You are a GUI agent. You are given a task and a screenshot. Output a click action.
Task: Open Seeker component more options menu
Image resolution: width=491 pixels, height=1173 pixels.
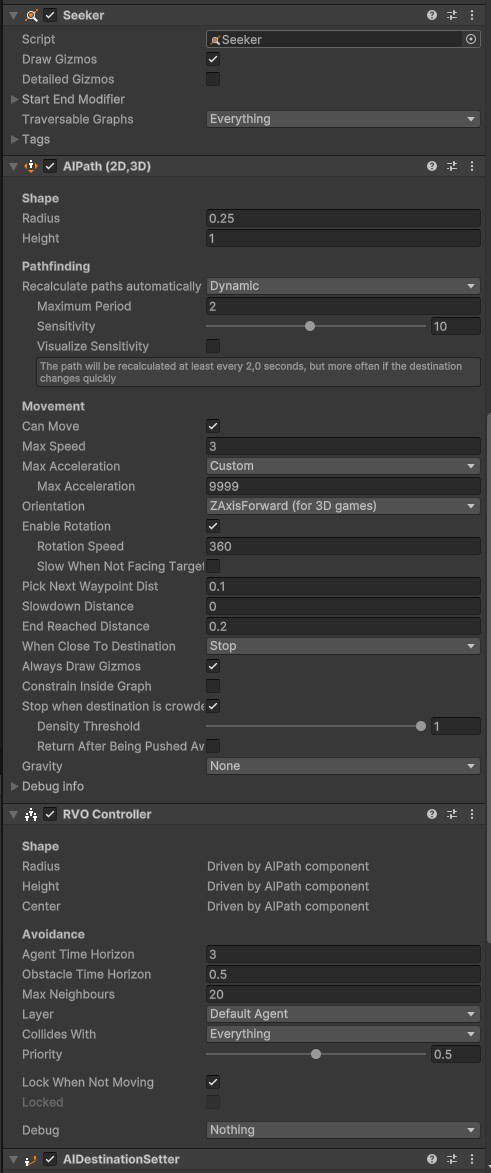point(472,15)
